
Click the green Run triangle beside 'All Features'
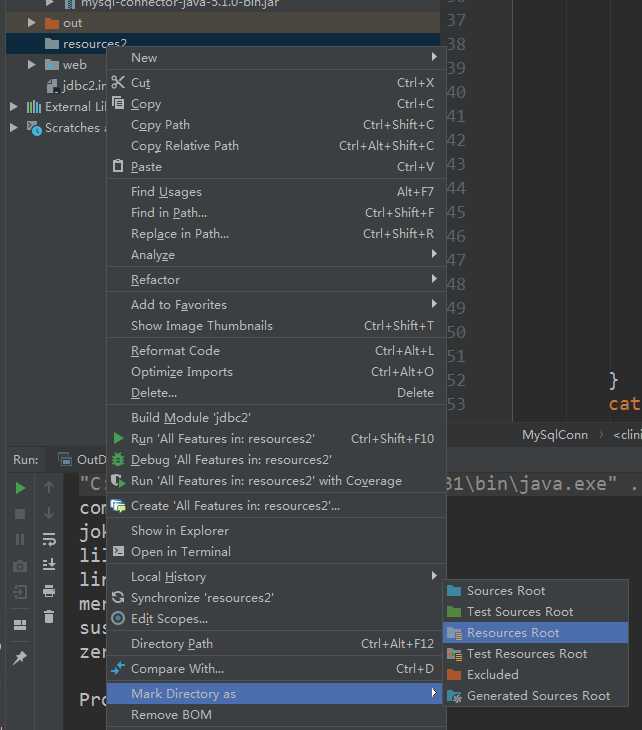[118, 438]
